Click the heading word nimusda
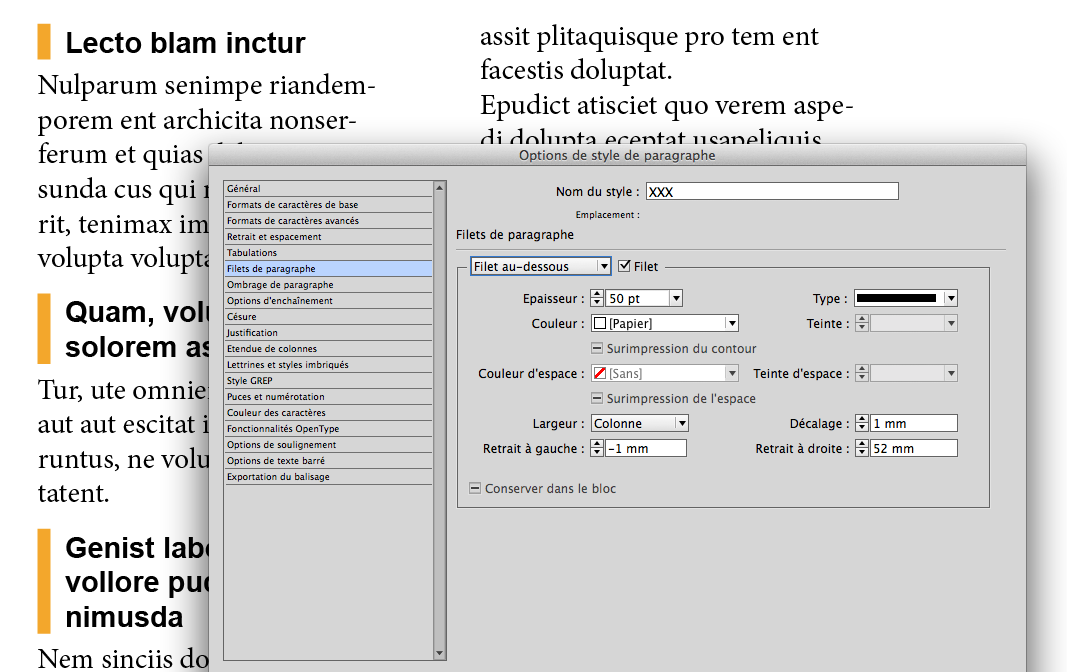 coord(125,618)
